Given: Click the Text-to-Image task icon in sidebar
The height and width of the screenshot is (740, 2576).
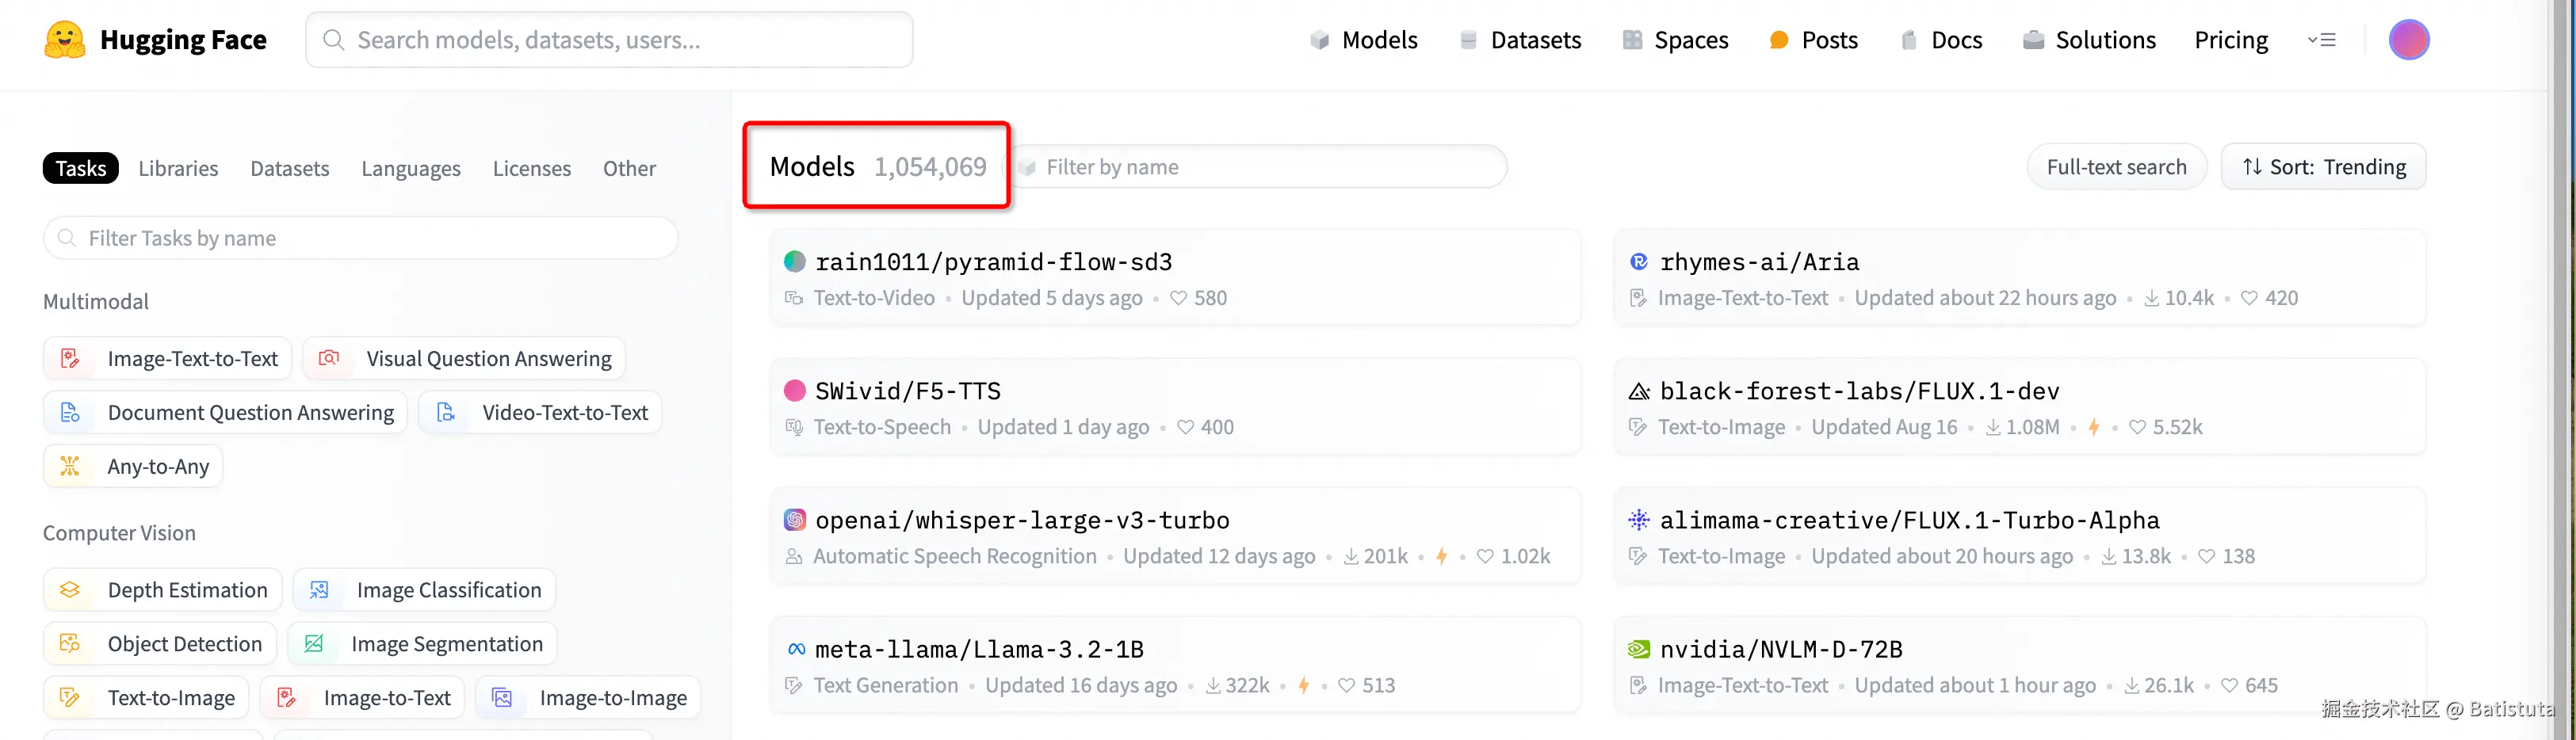Looking at the screenshot, I should 70,698.
